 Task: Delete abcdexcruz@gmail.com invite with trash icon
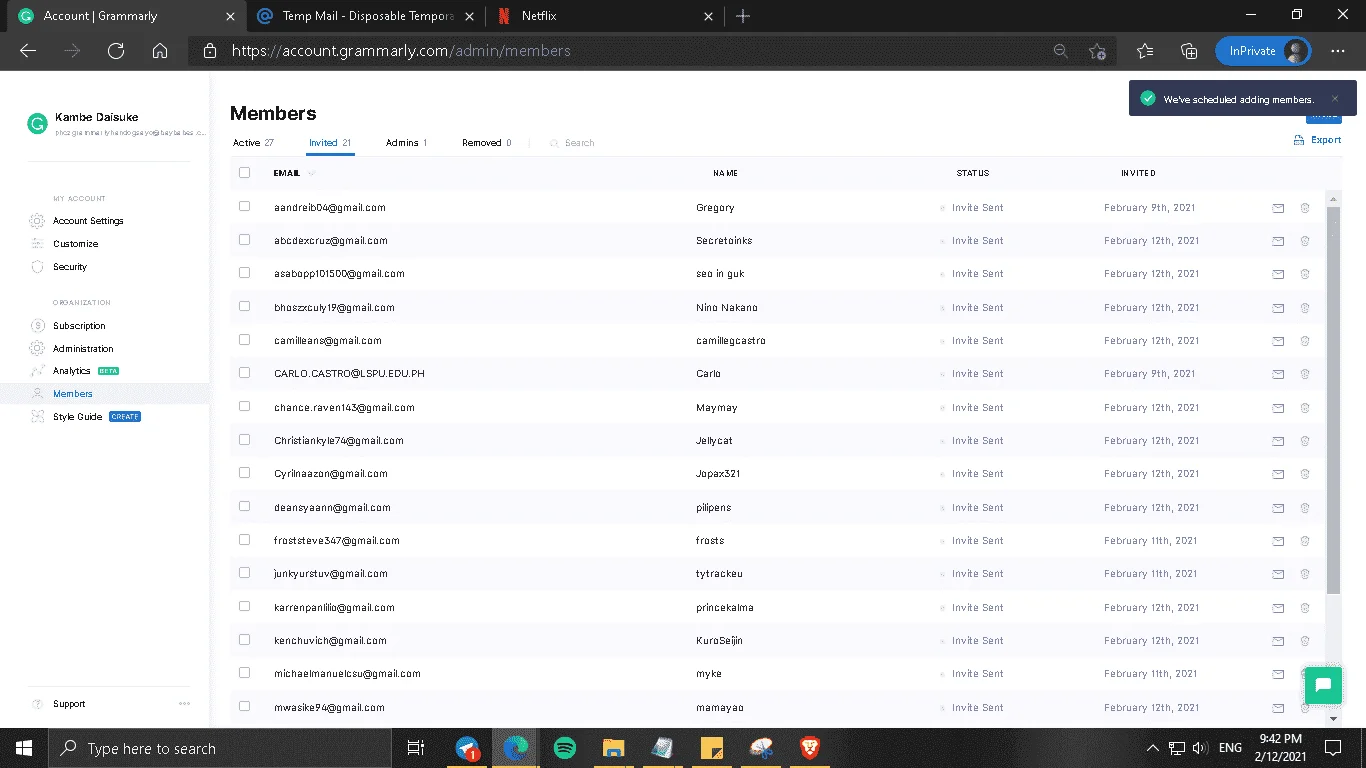[x=1305, y=241]
